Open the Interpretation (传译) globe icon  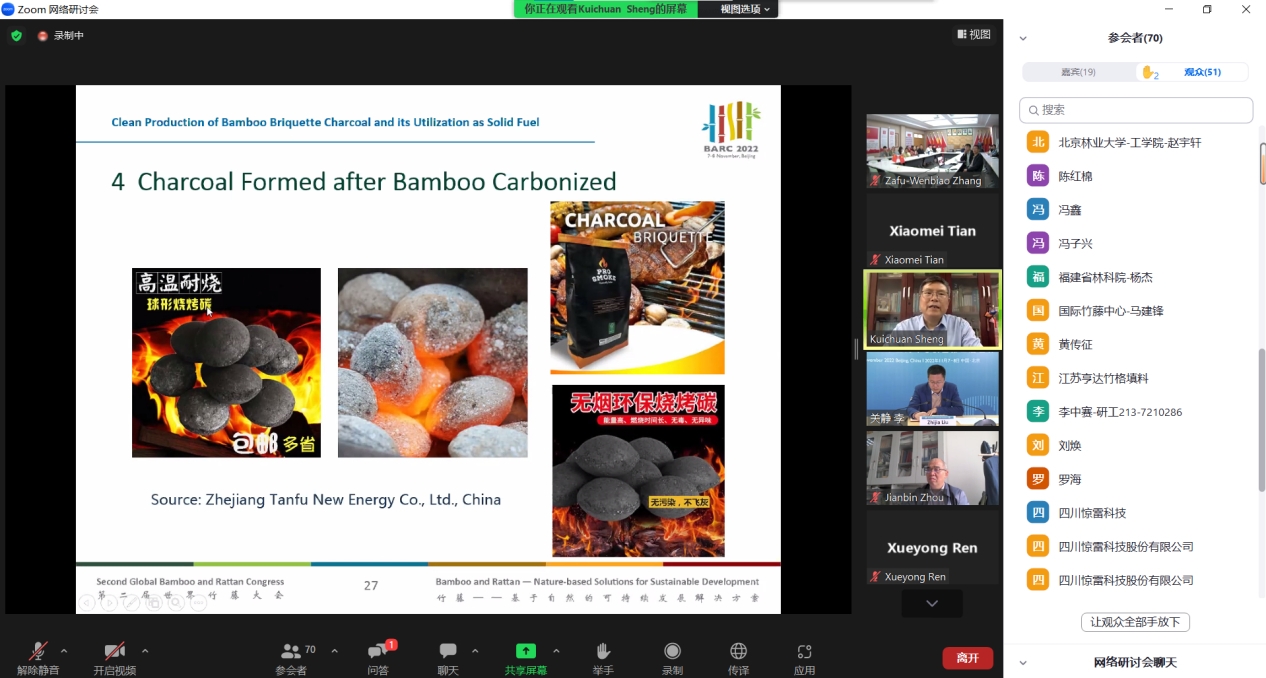click(738, 652)
